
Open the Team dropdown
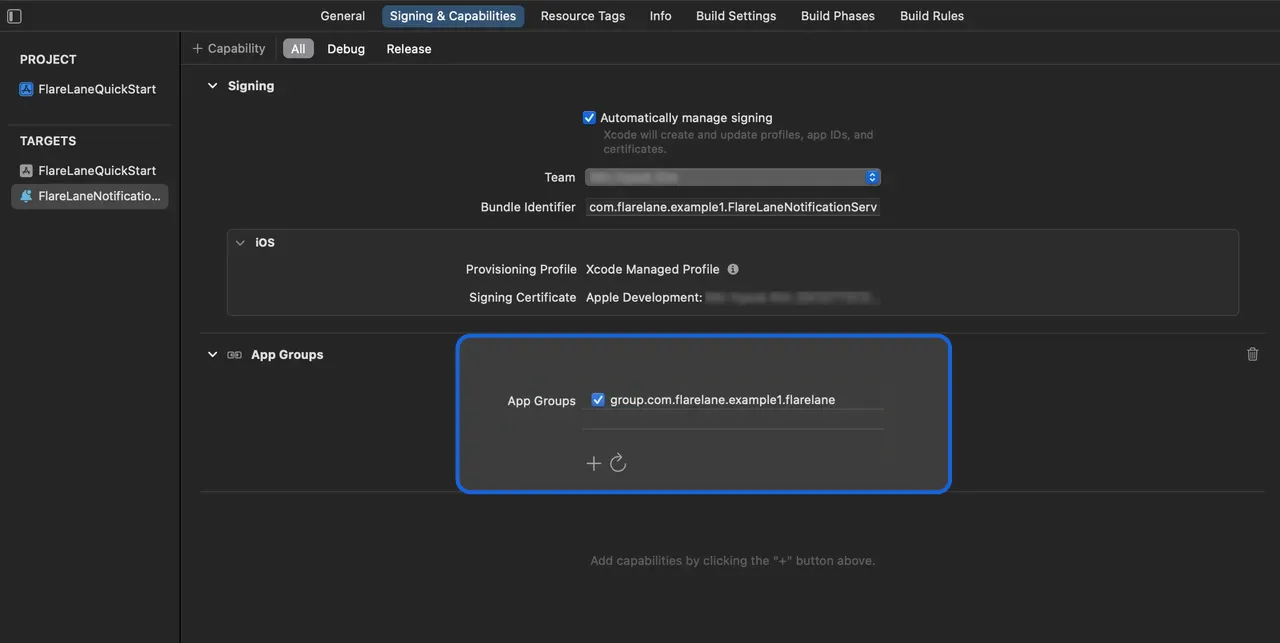[733, 177]
